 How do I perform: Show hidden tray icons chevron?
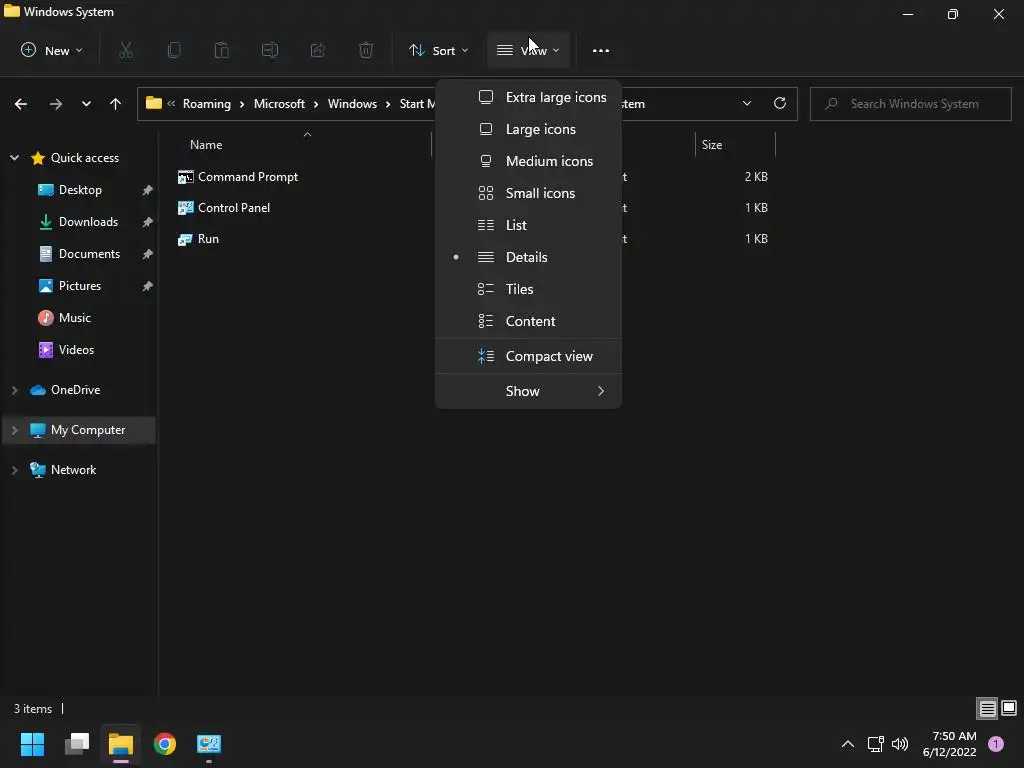[848, 744]
